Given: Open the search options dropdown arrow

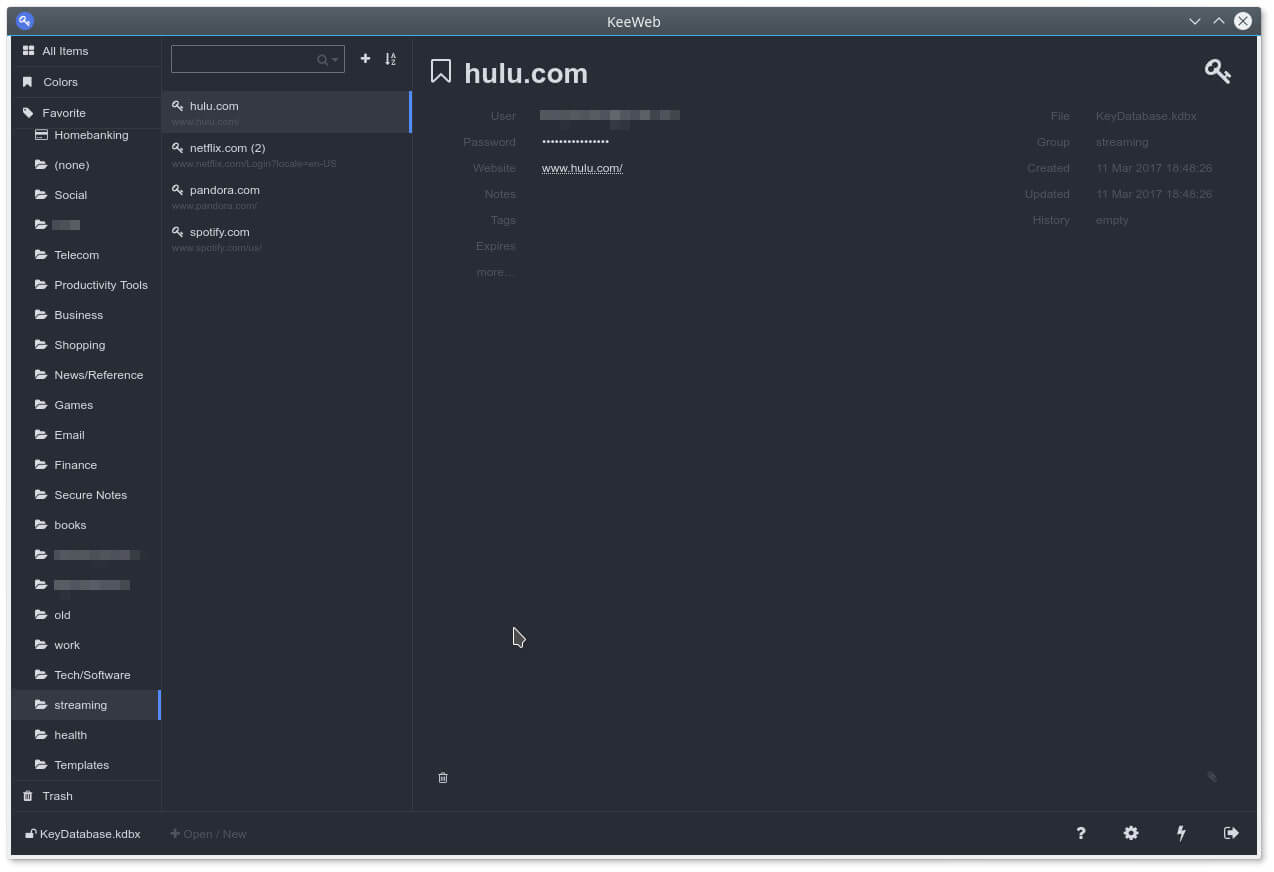Looking at the screenshot, I should tap(335, 60).
